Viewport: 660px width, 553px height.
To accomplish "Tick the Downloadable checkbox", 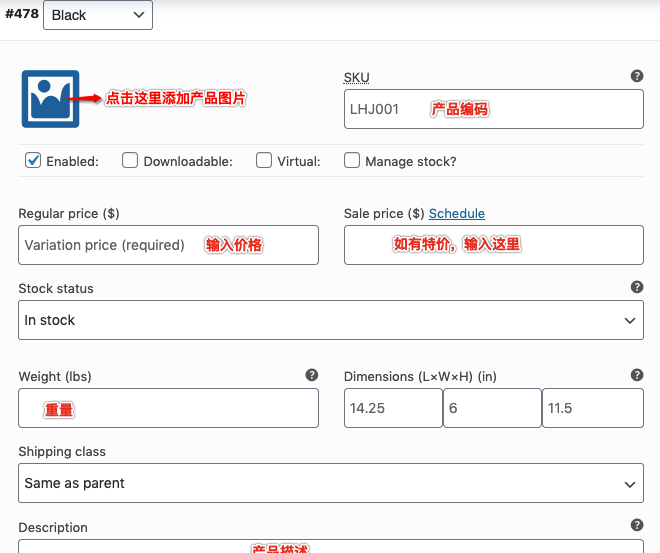I will click(x=130, y=160).
